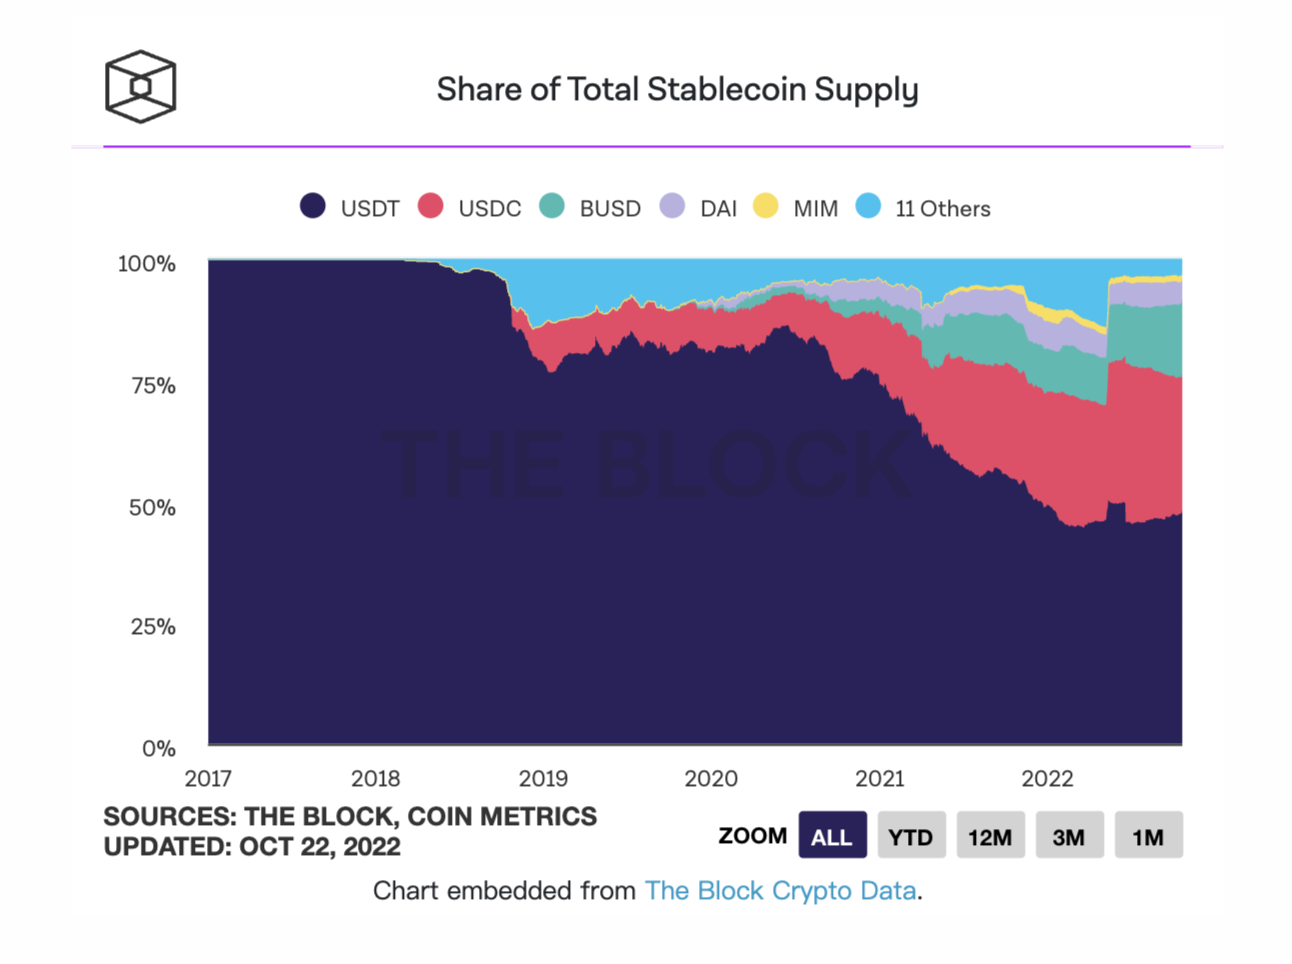The height and width of the screenshot is (964, 1292).
Task: Select the ALL zoom range
Action: 832,836
